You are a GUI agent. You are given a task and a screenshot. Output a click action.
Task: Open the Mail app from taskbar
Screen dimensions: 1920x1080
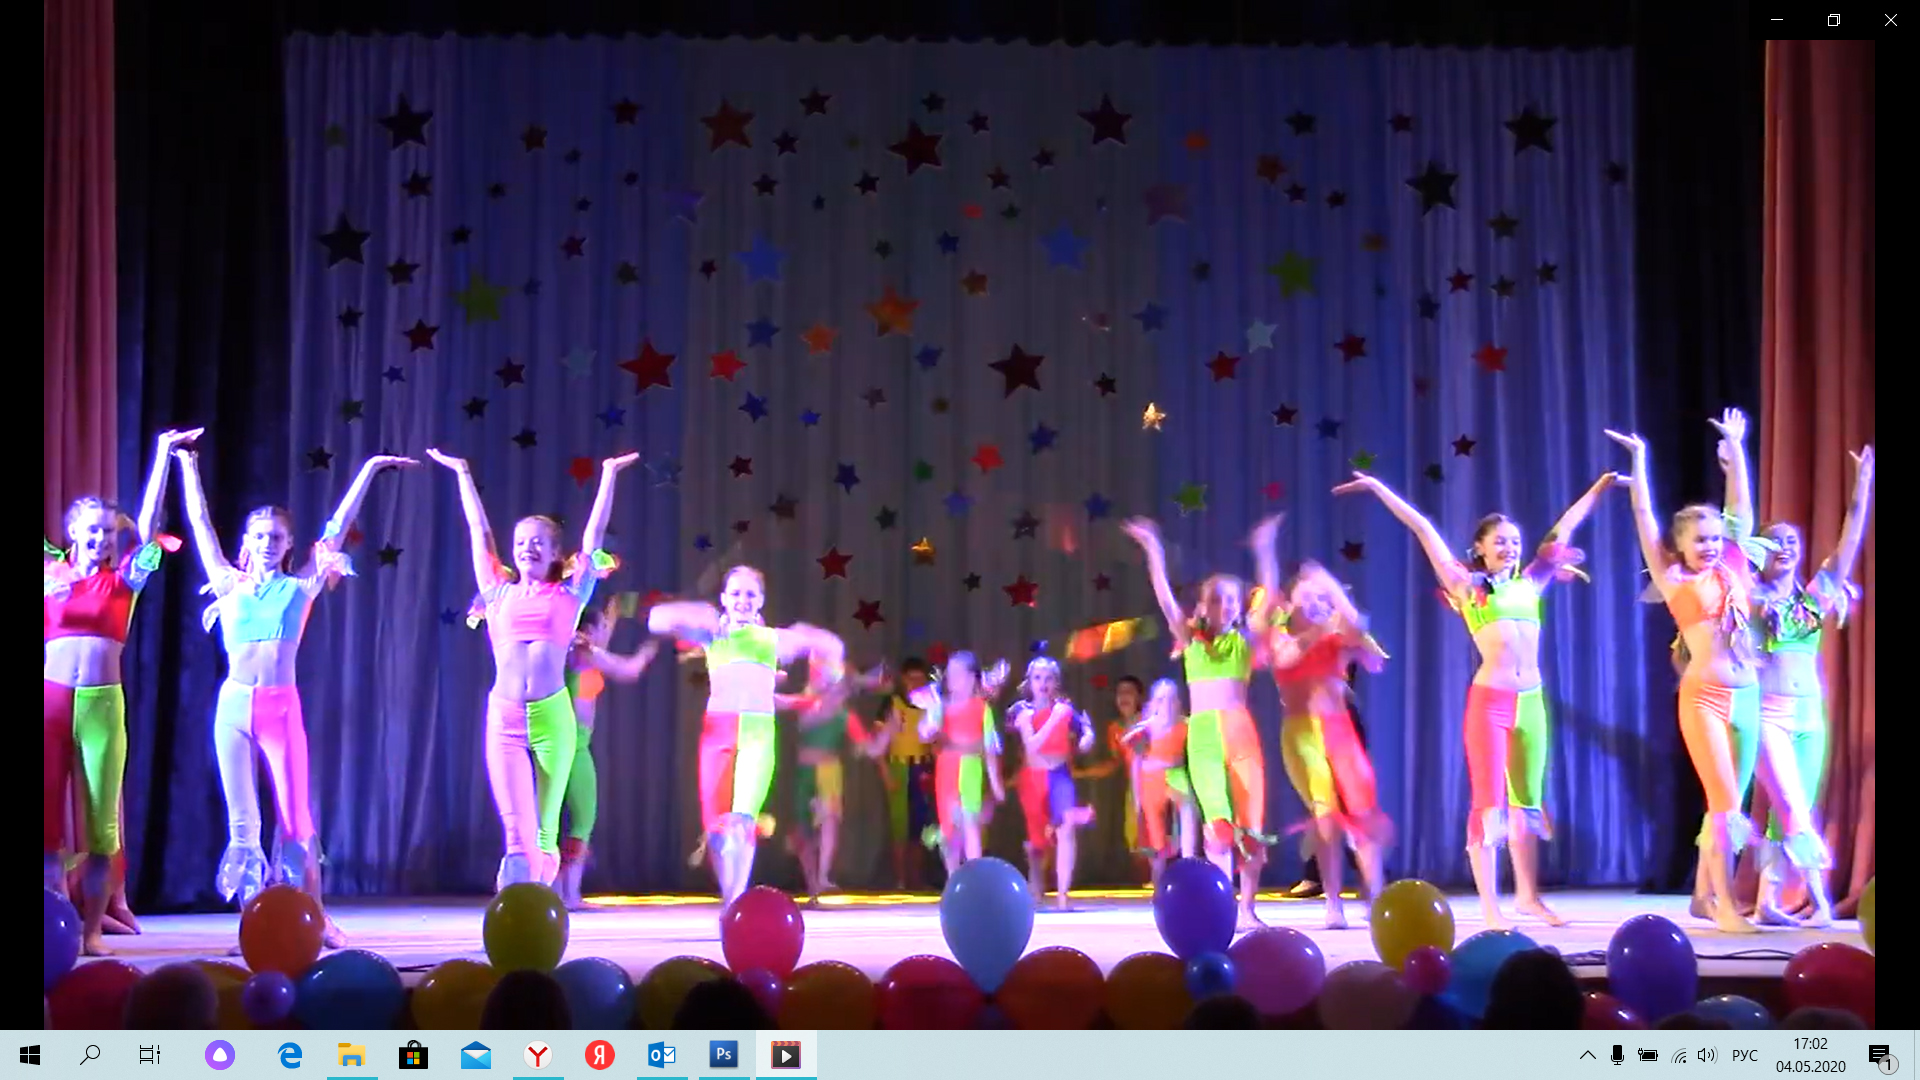(x=476, y=1055)
